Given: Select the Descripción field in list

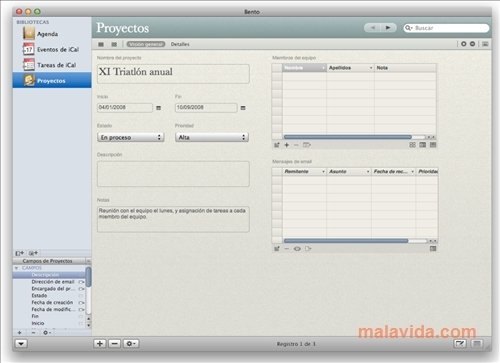Looking at the screenshot, I should (49, 275).
